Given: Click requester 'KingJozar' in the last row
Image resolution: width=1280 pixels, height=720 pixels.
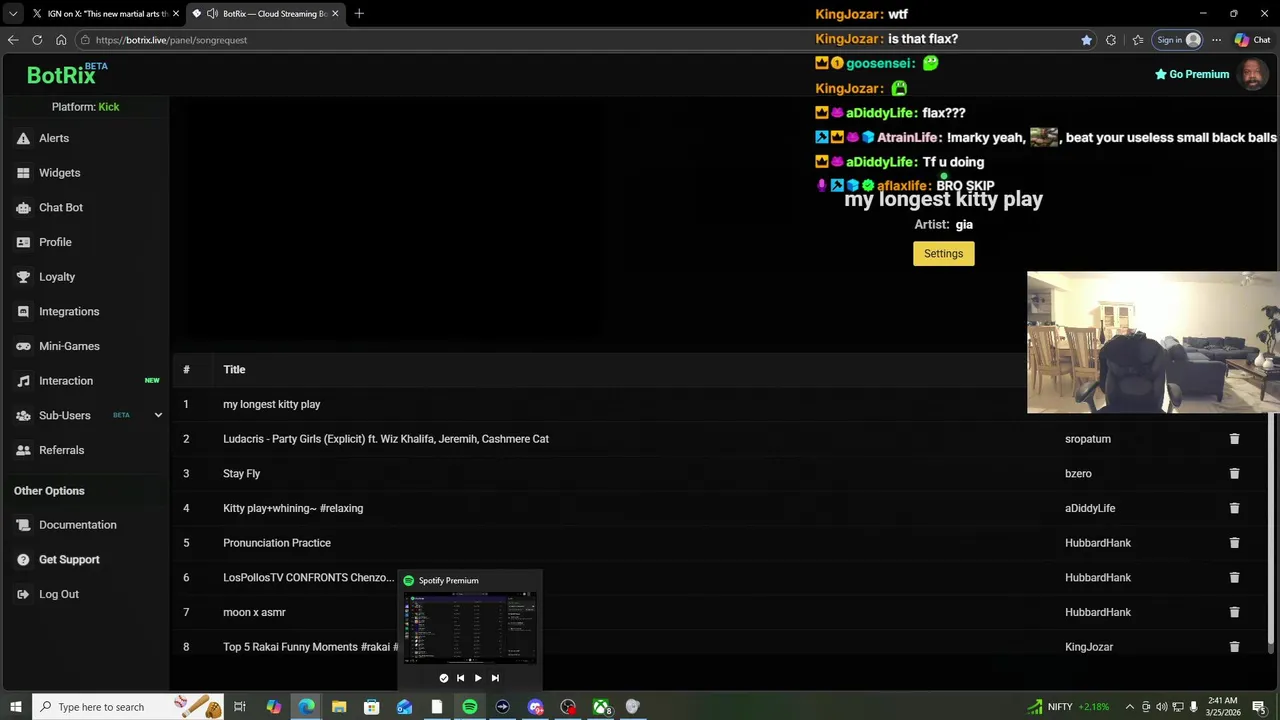Looking at the screenshot, I should (1089, 647).
